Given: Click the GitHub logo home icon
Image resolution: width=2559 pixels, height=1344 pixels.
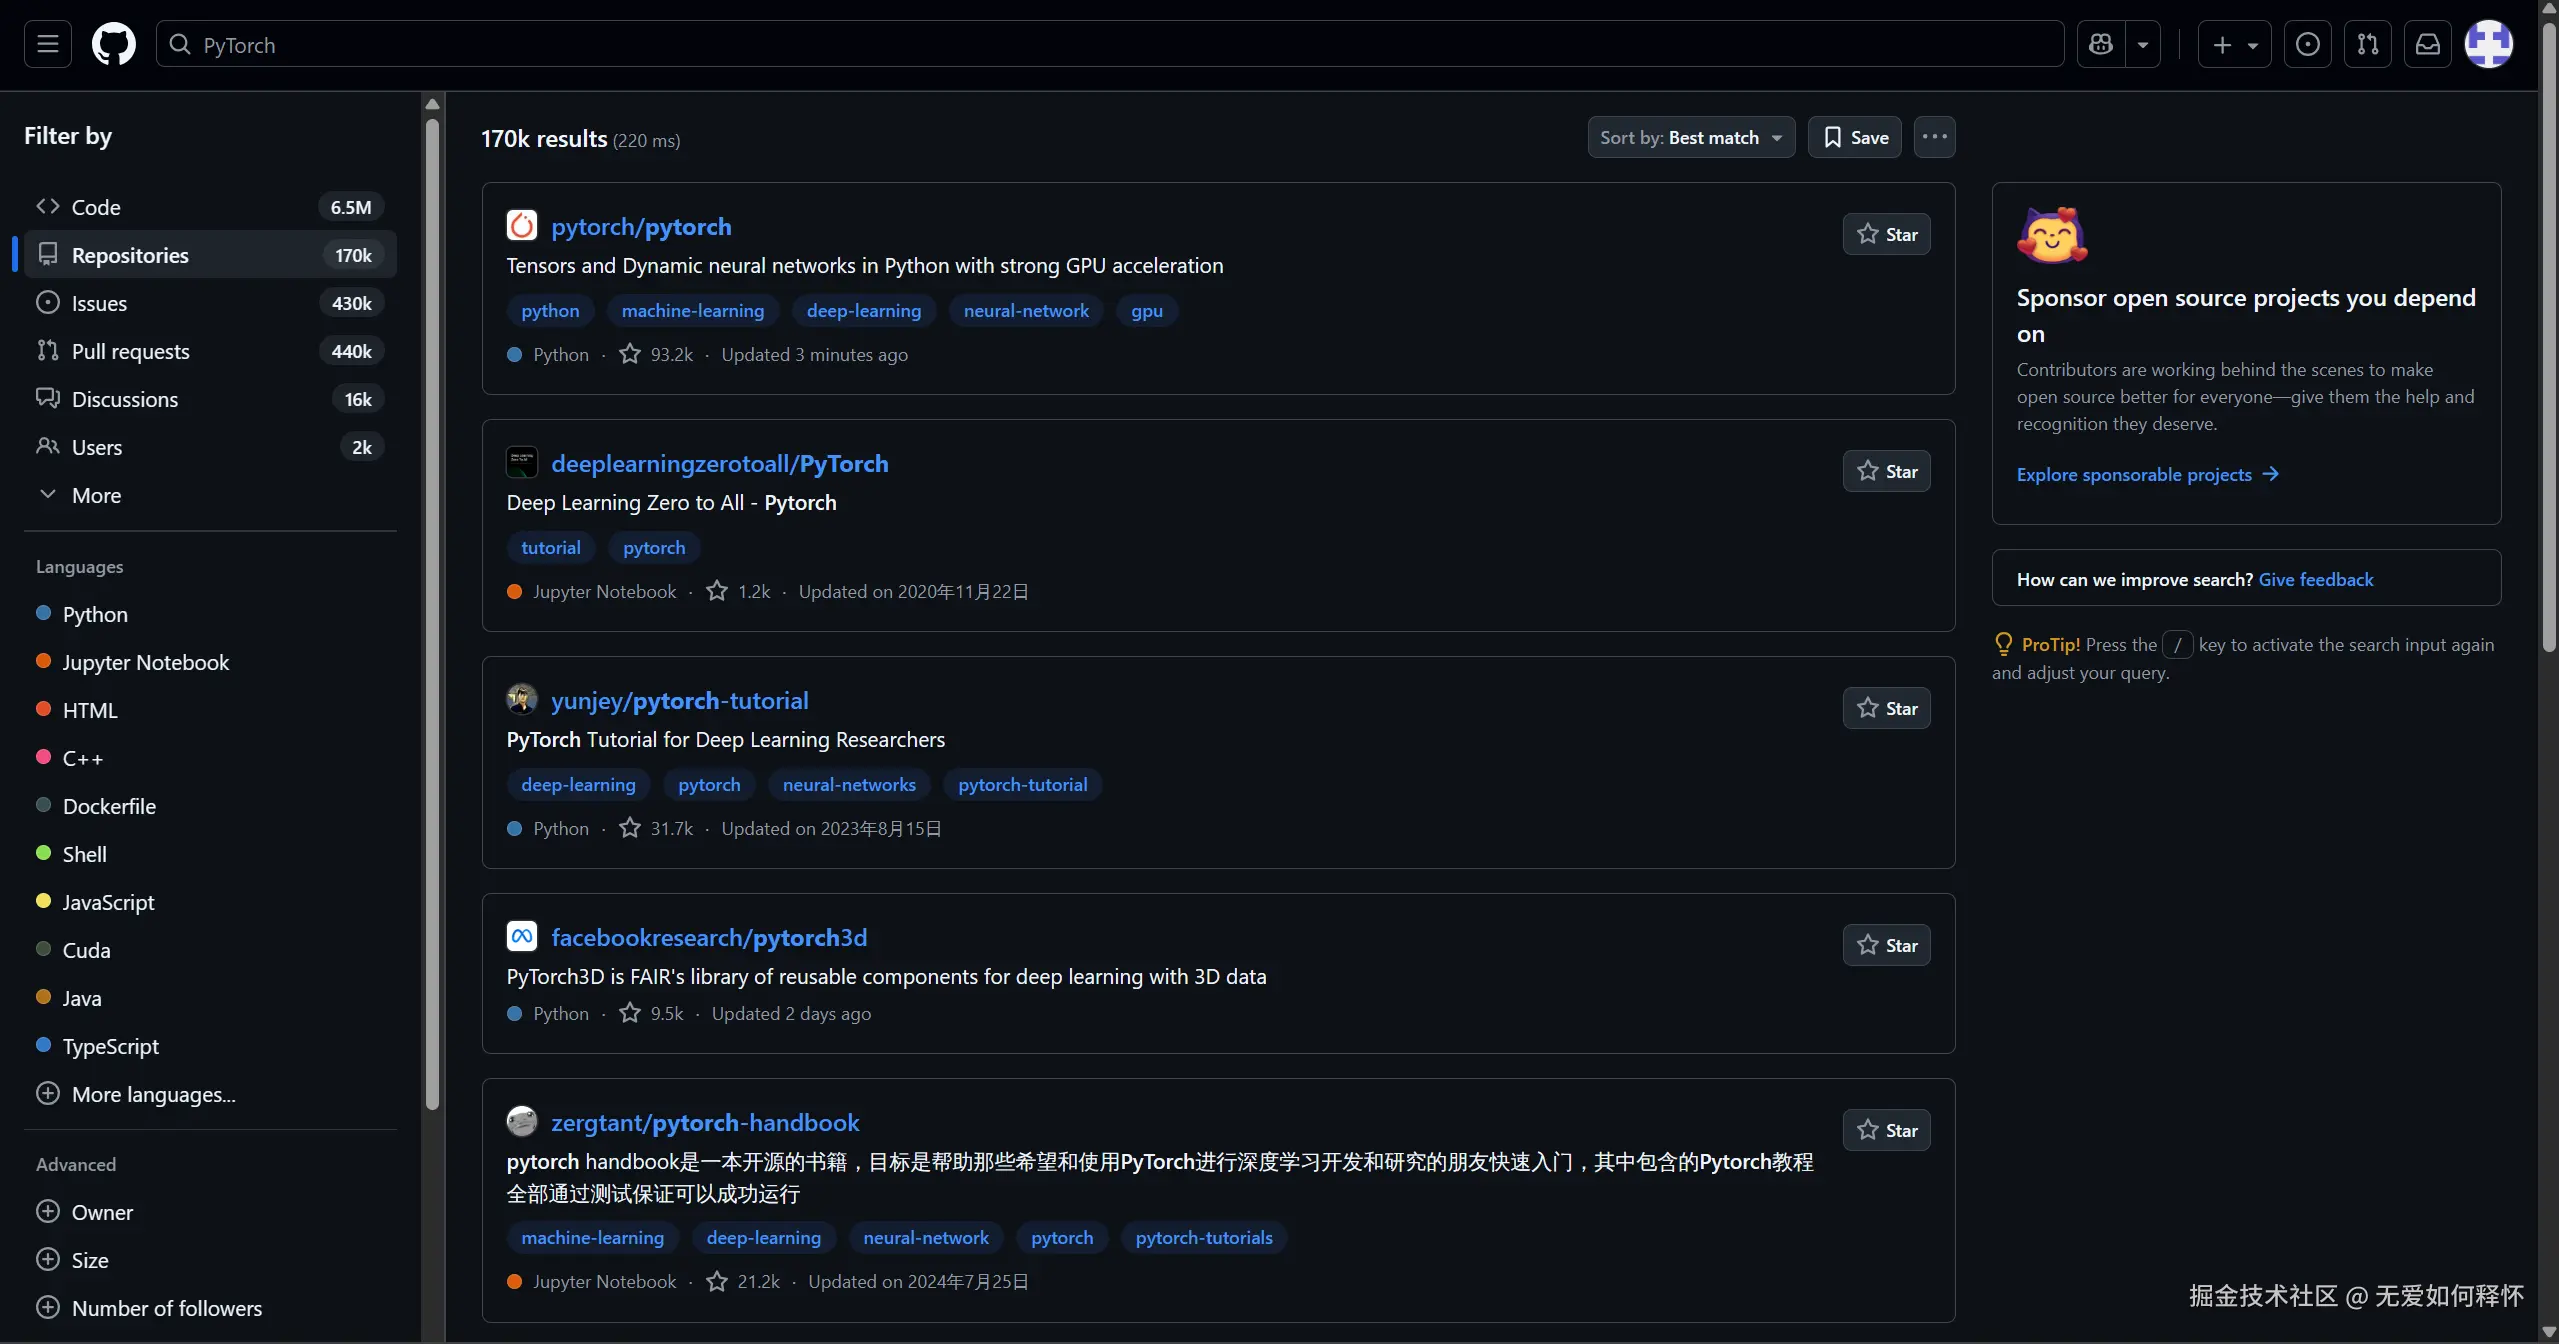Looking at the screenshot, I should click(113, 44).
